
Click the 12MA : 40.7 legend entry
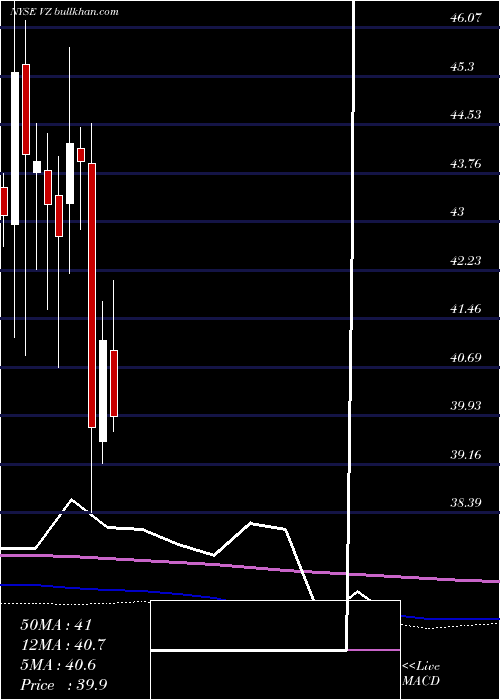pos(63,644)
